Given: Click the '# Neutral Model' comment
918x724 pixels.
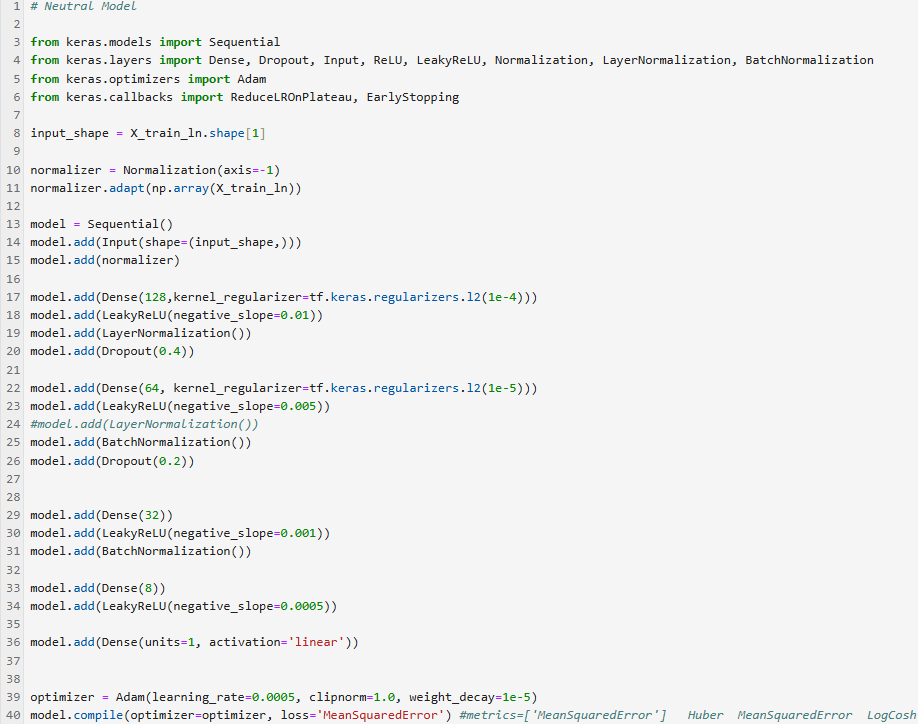Looking at the screenshot, I should click(77, 7).
